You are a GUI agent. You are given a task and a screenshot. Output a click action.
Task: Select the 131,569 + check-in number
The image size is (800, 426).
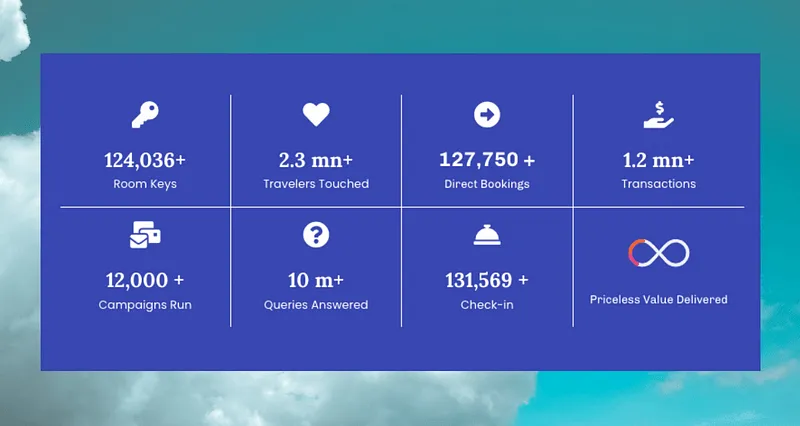point(487,280)
